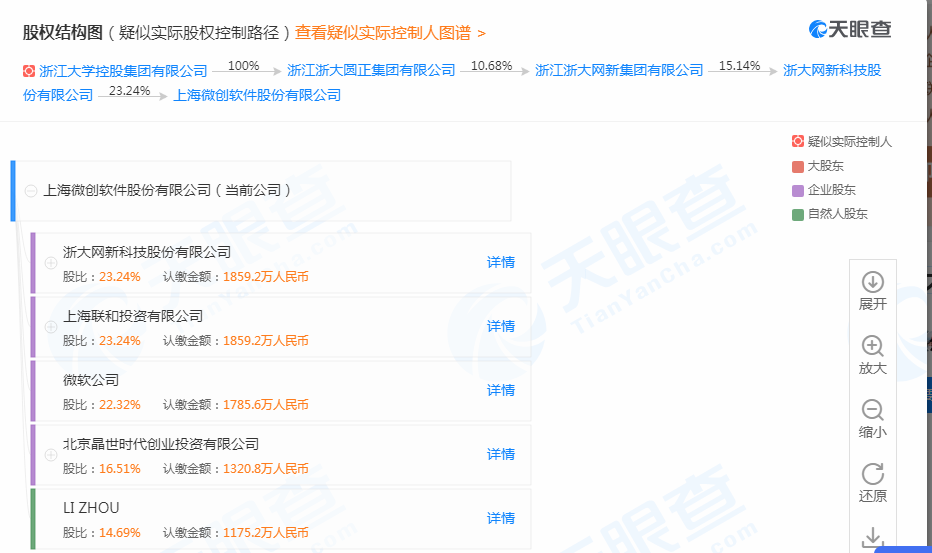Screen dimensions: 932x553
Task: Click the 展开 expand-all icon
Action: (x=873, y=282)
